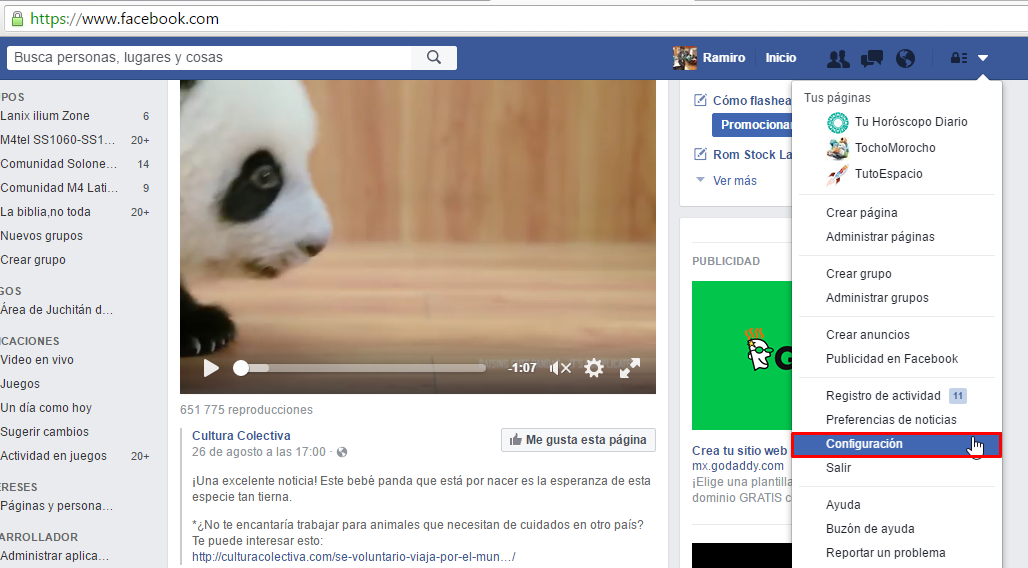Open privacy shortcuts lock icon
The width and height of the screenshot is (1028, 568).
click(x=959, y=58)
